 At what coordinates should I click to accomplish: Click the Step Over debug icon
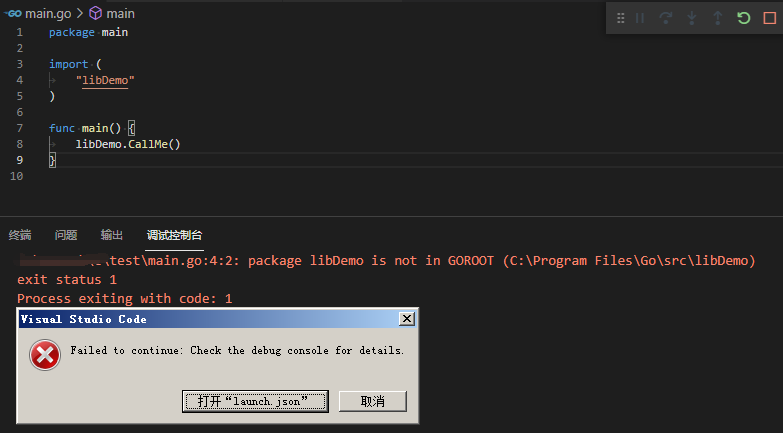(666, 18)
